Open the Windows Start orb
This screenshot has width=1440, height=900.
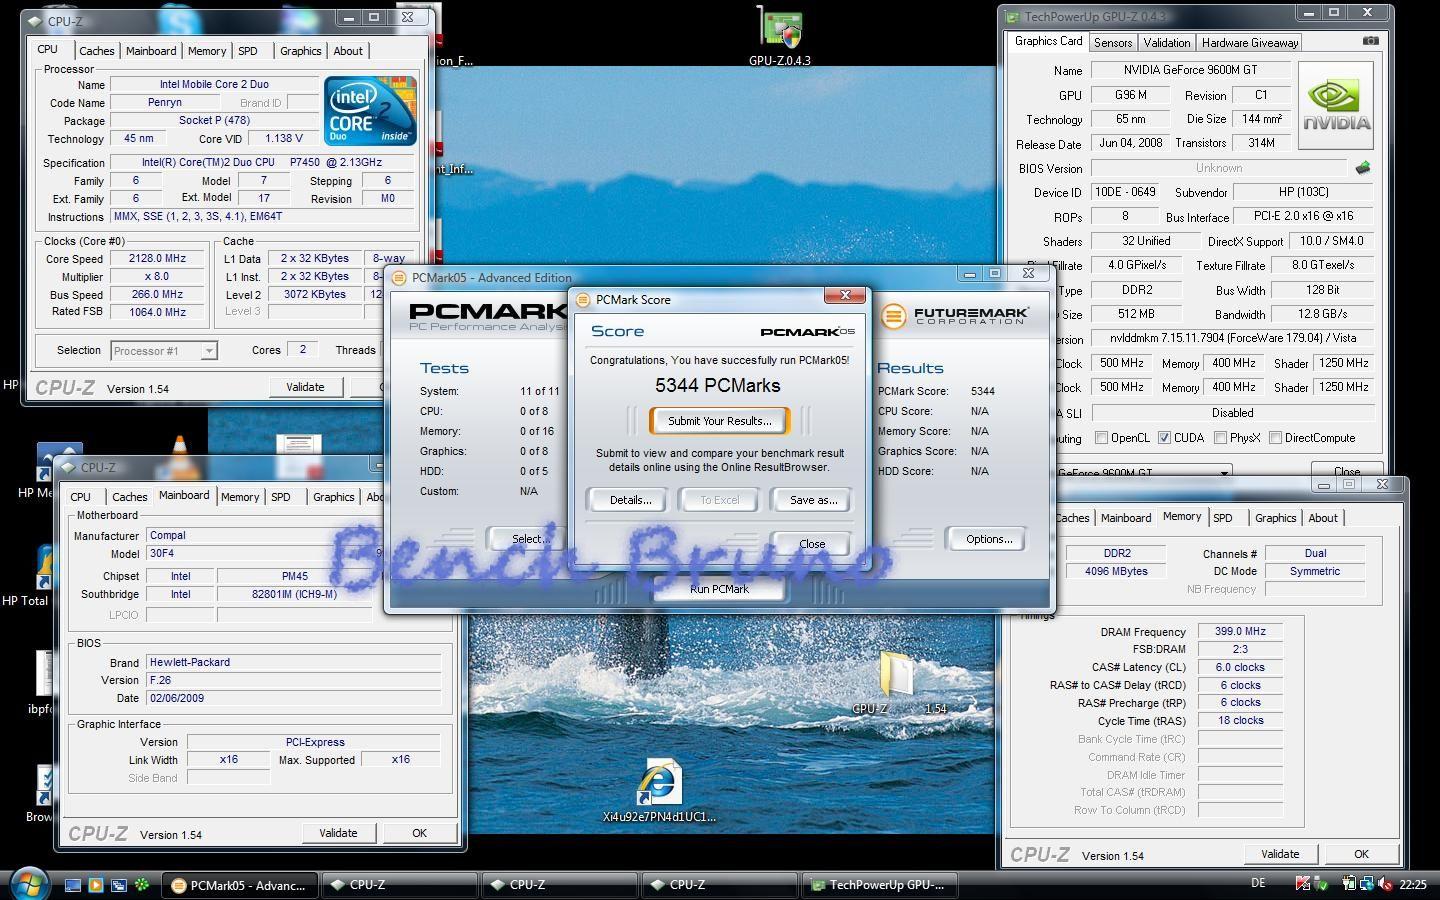28,884
